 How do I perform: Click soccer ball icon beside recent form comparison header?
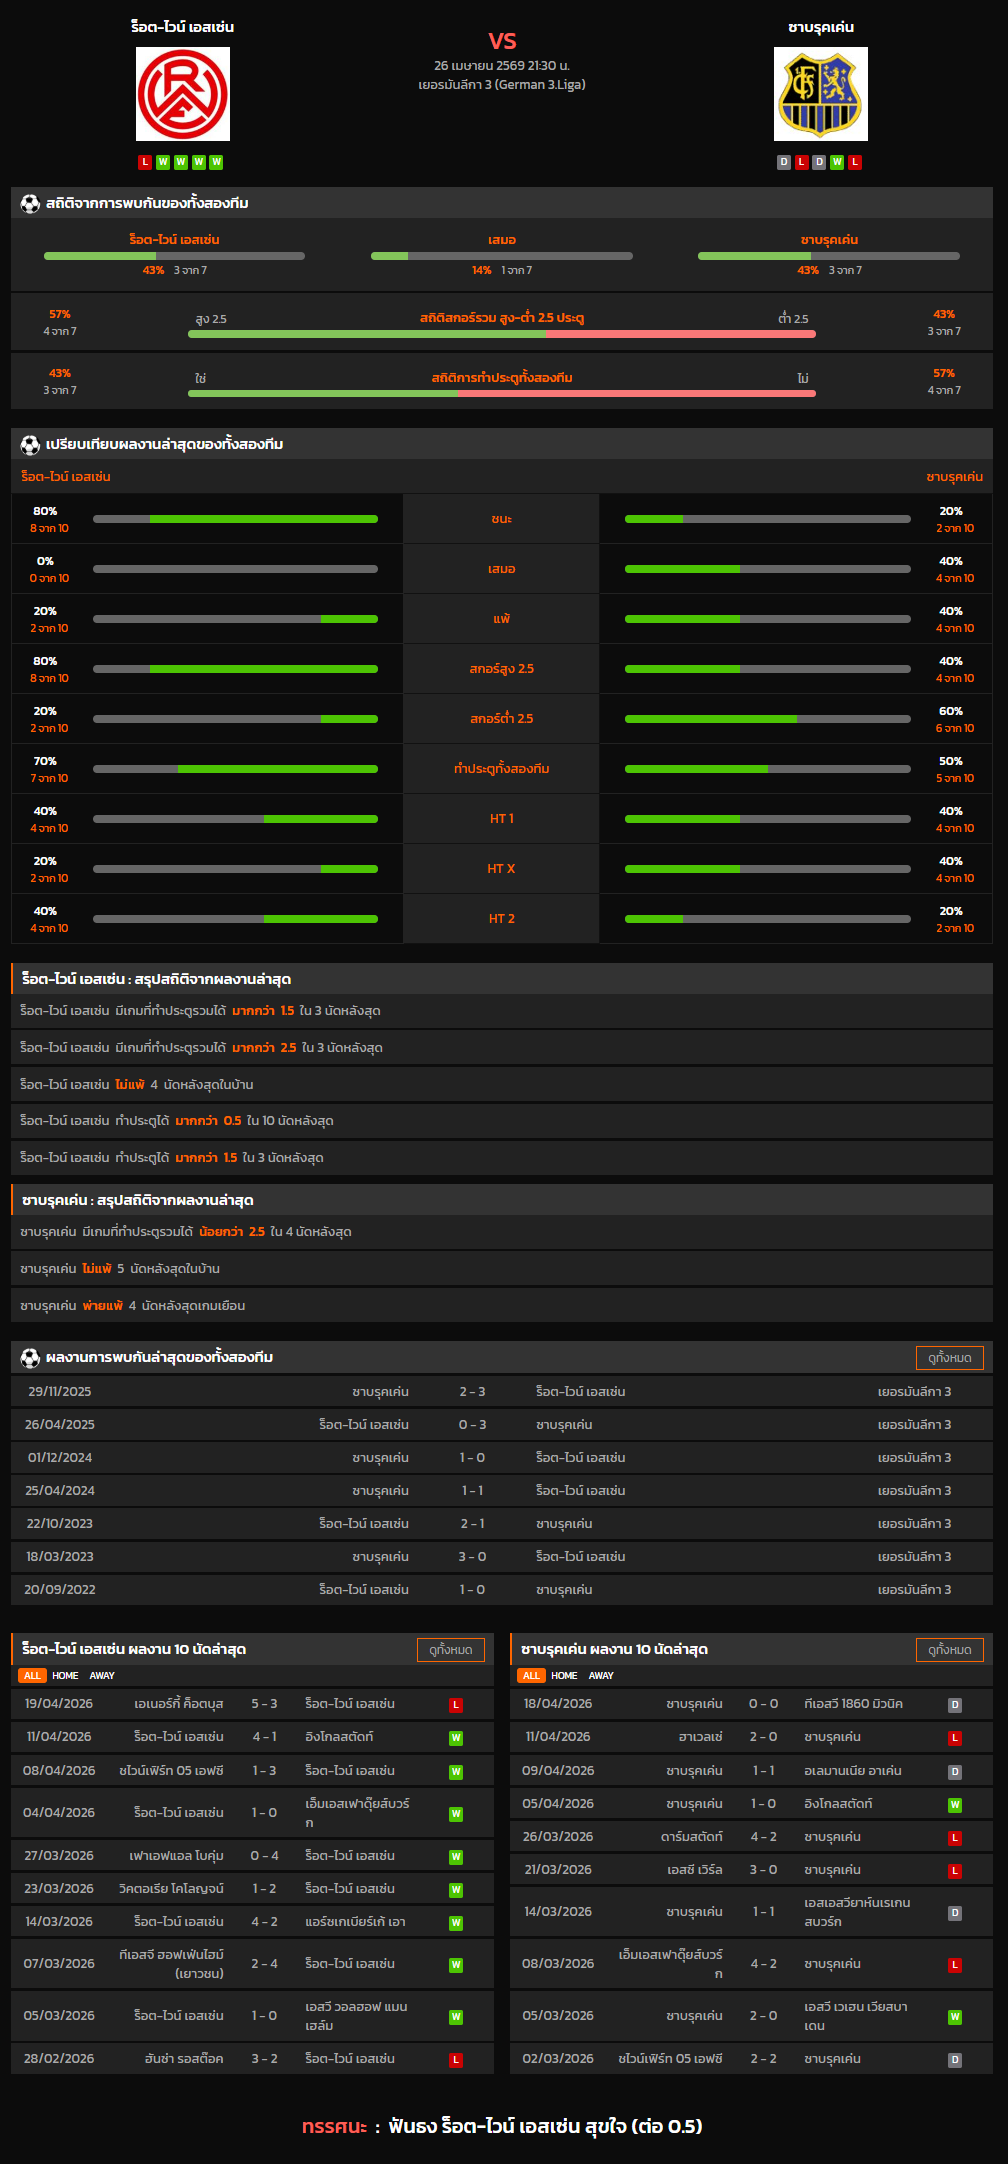[30, 445]
